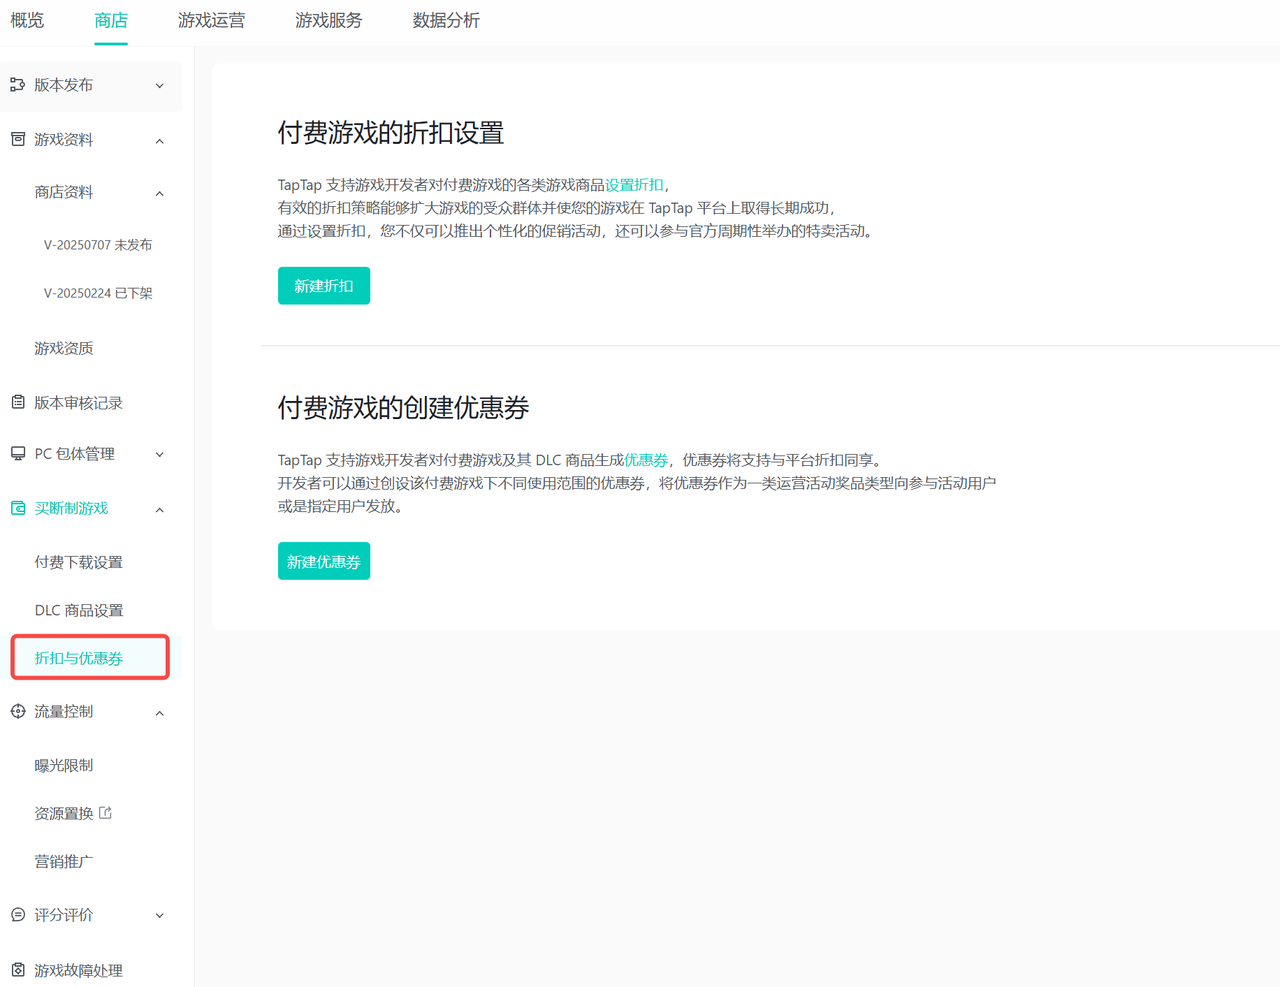Click the 游戏资料 archive icon
The width and height of the screenshot is (1280, 987).
(x=18, y=139)
